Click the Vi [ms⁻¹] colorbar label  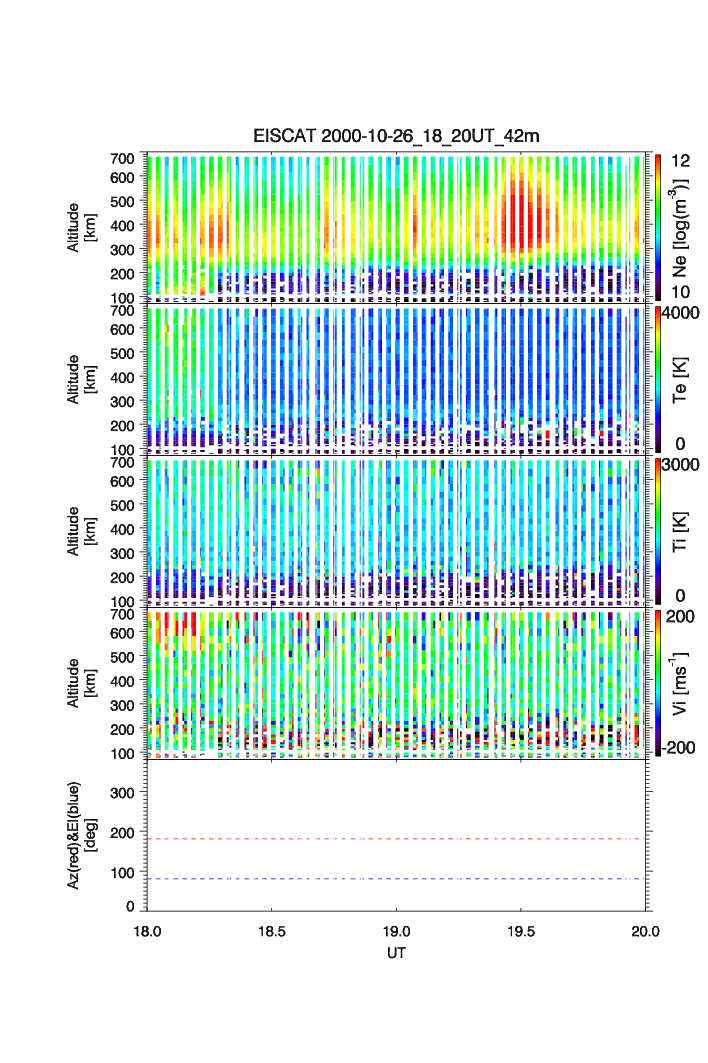(684, 682)
